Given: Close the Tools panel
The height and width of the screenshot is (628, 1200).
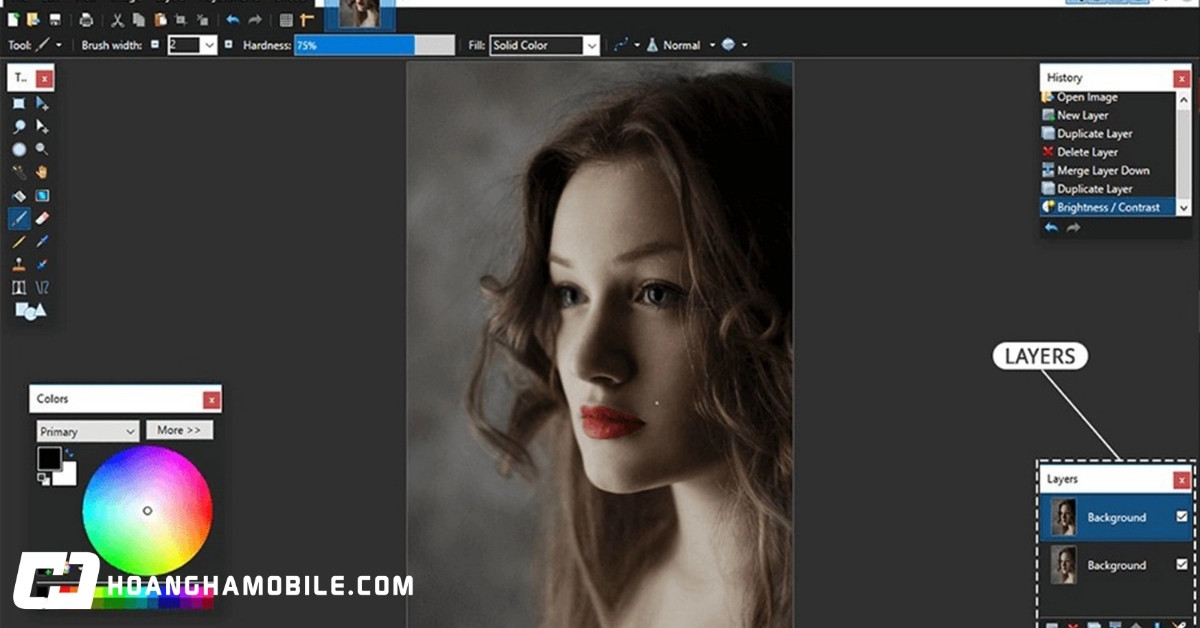Looking at the screenshot, I should [44, 78].
